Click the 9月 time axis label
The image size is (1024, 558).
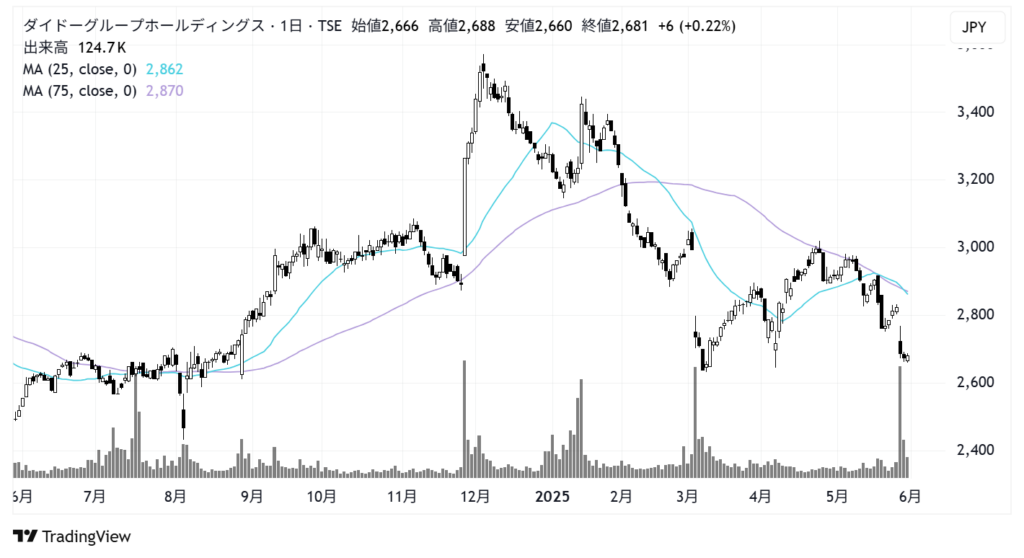(x=251, y=497)
